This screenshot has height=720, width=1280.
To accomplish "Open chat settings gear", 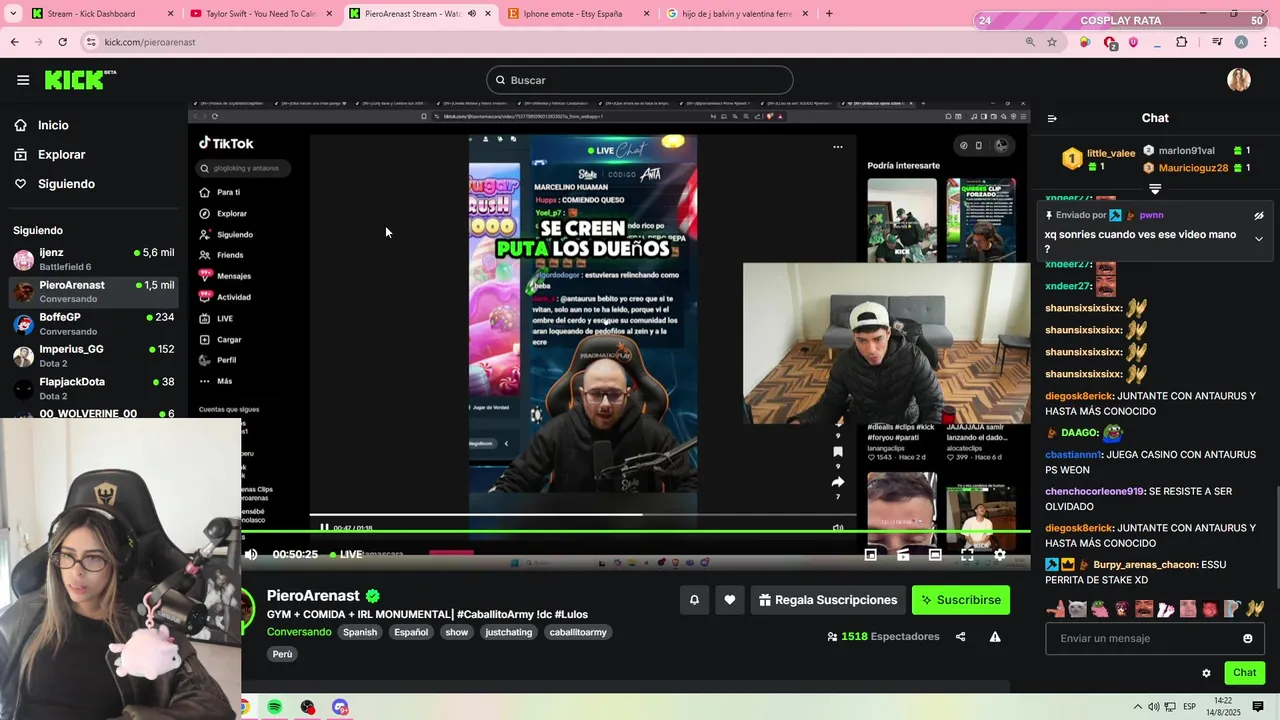I will [x=1206, y=673].
